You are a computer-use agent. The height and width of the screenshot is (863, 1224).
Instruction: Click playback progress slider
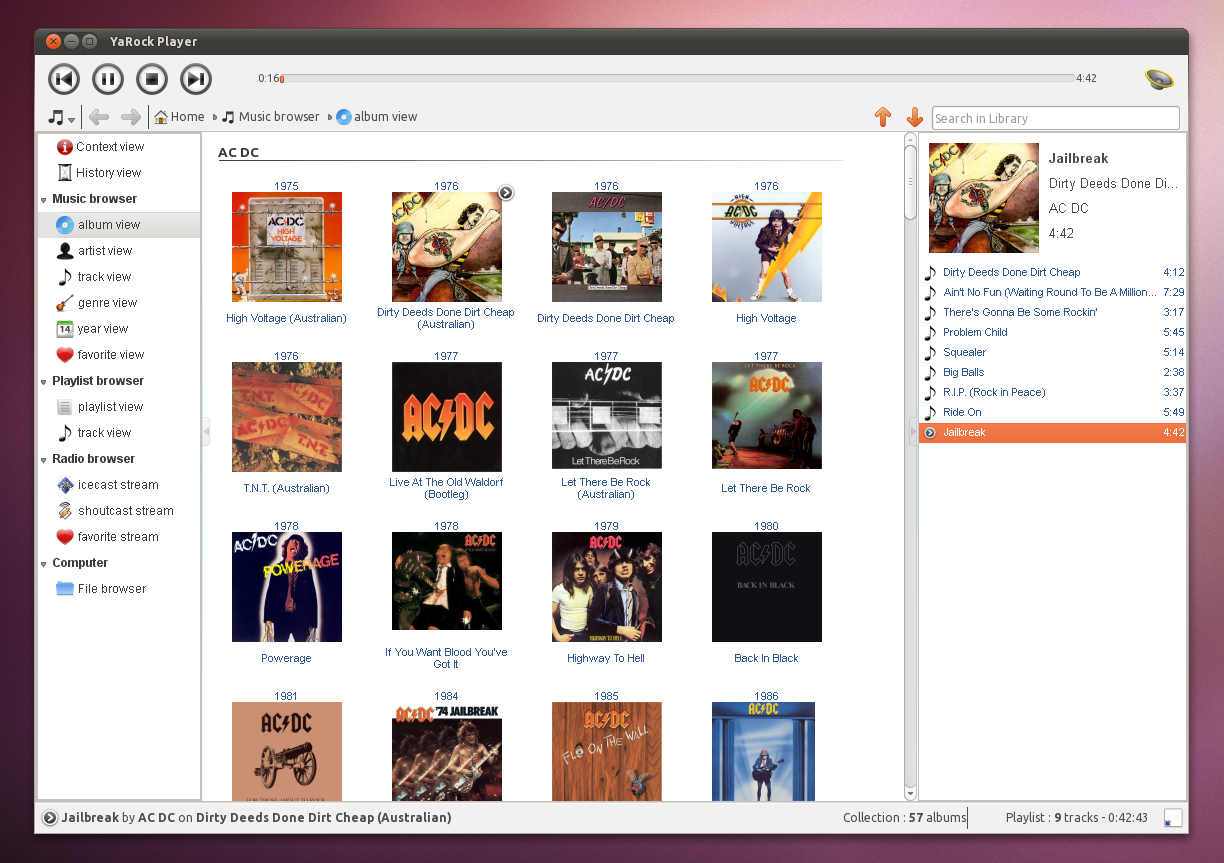coord(678,78)
